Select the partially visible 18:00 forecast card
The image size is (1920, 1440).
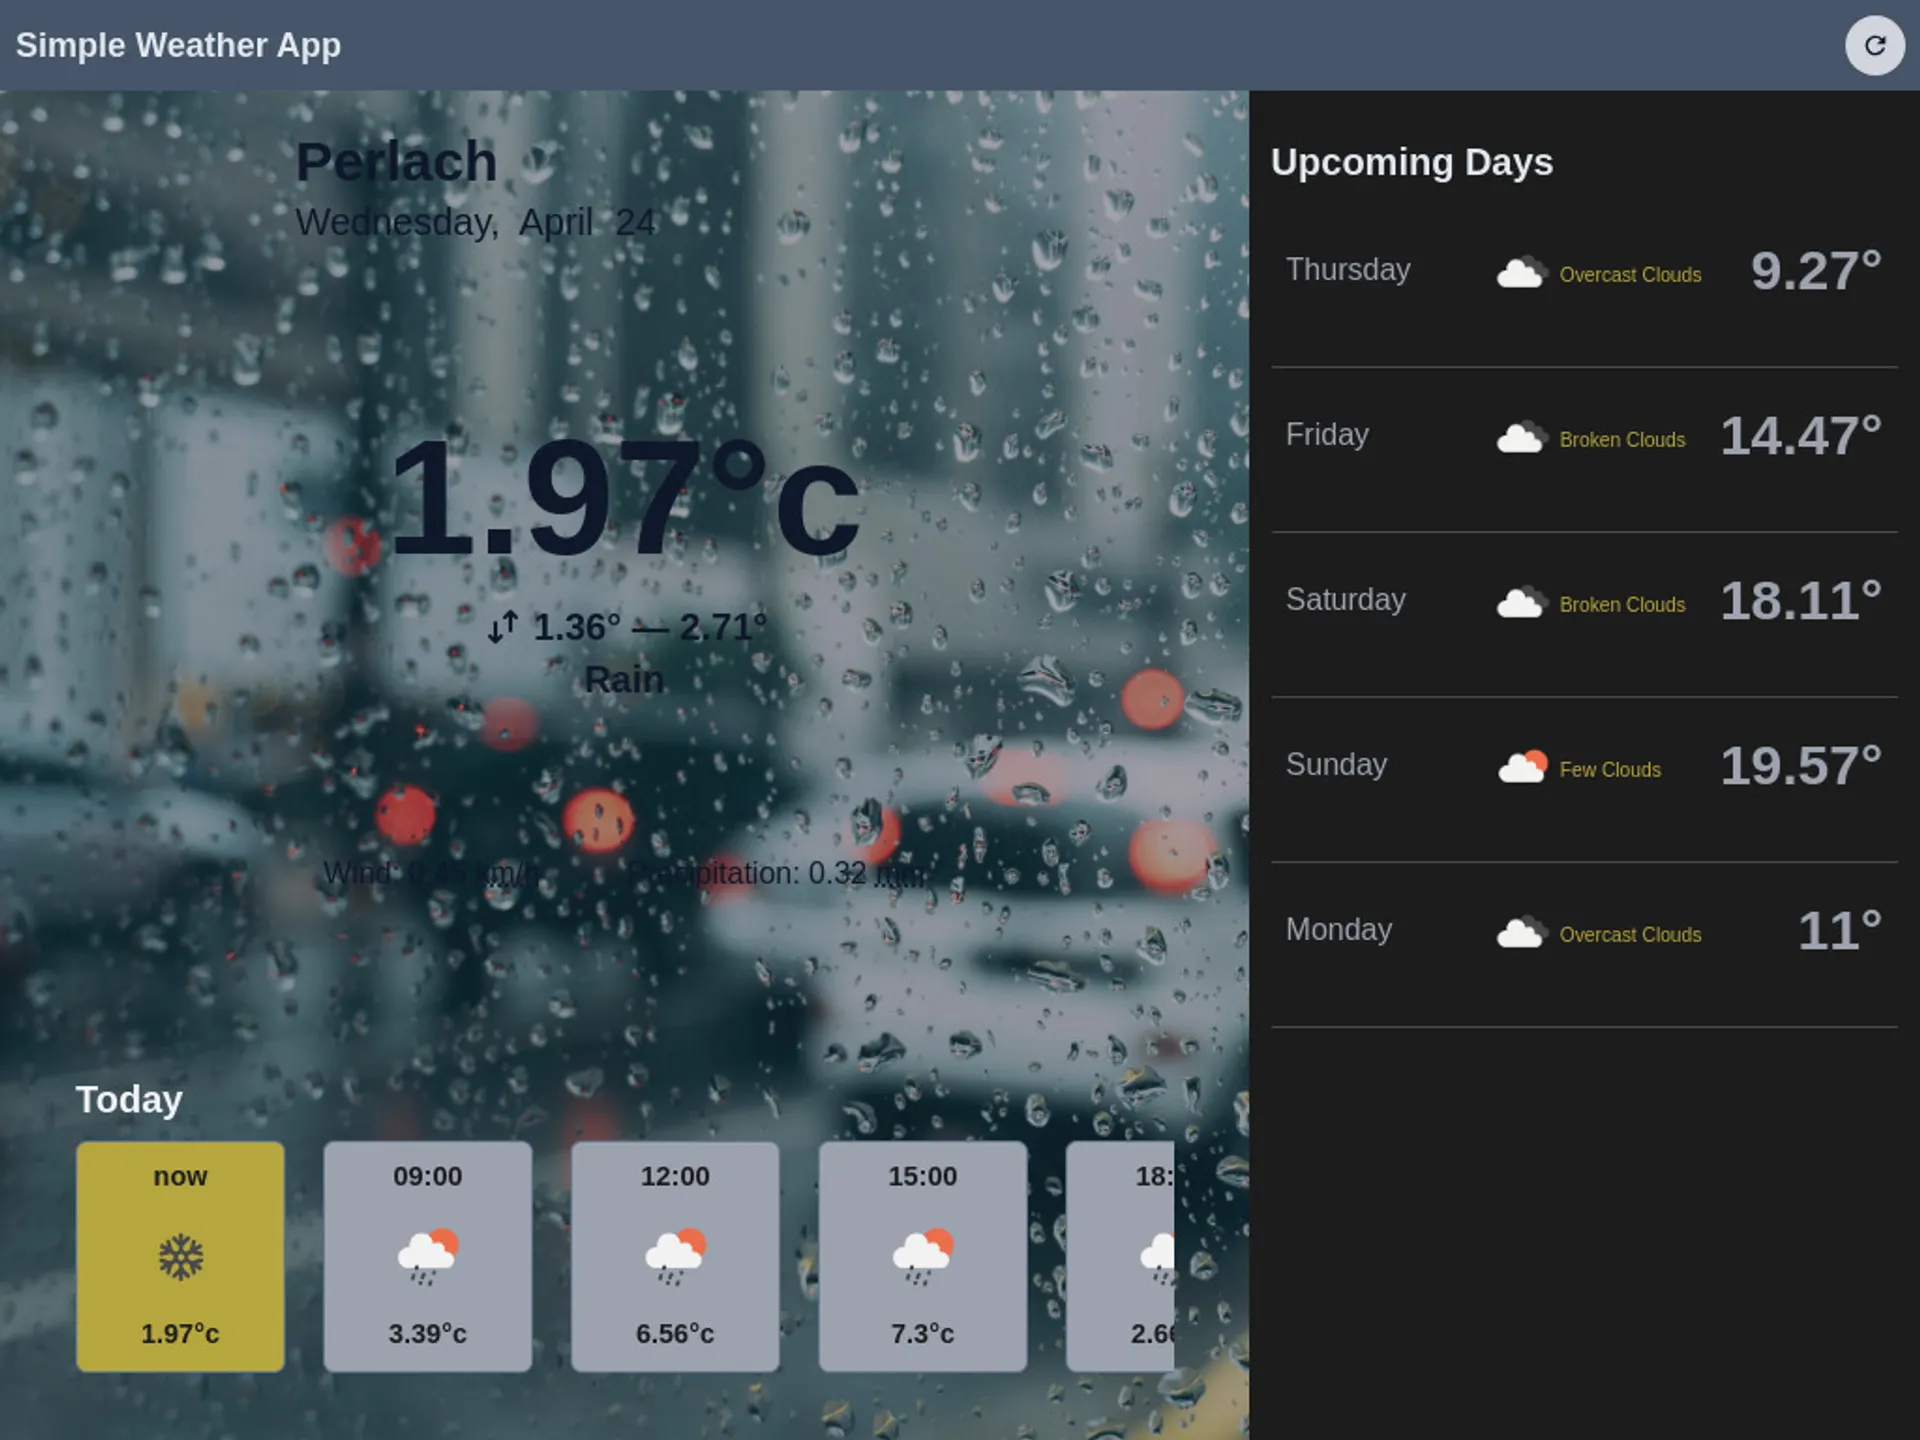click(x=1120, y=1257)
